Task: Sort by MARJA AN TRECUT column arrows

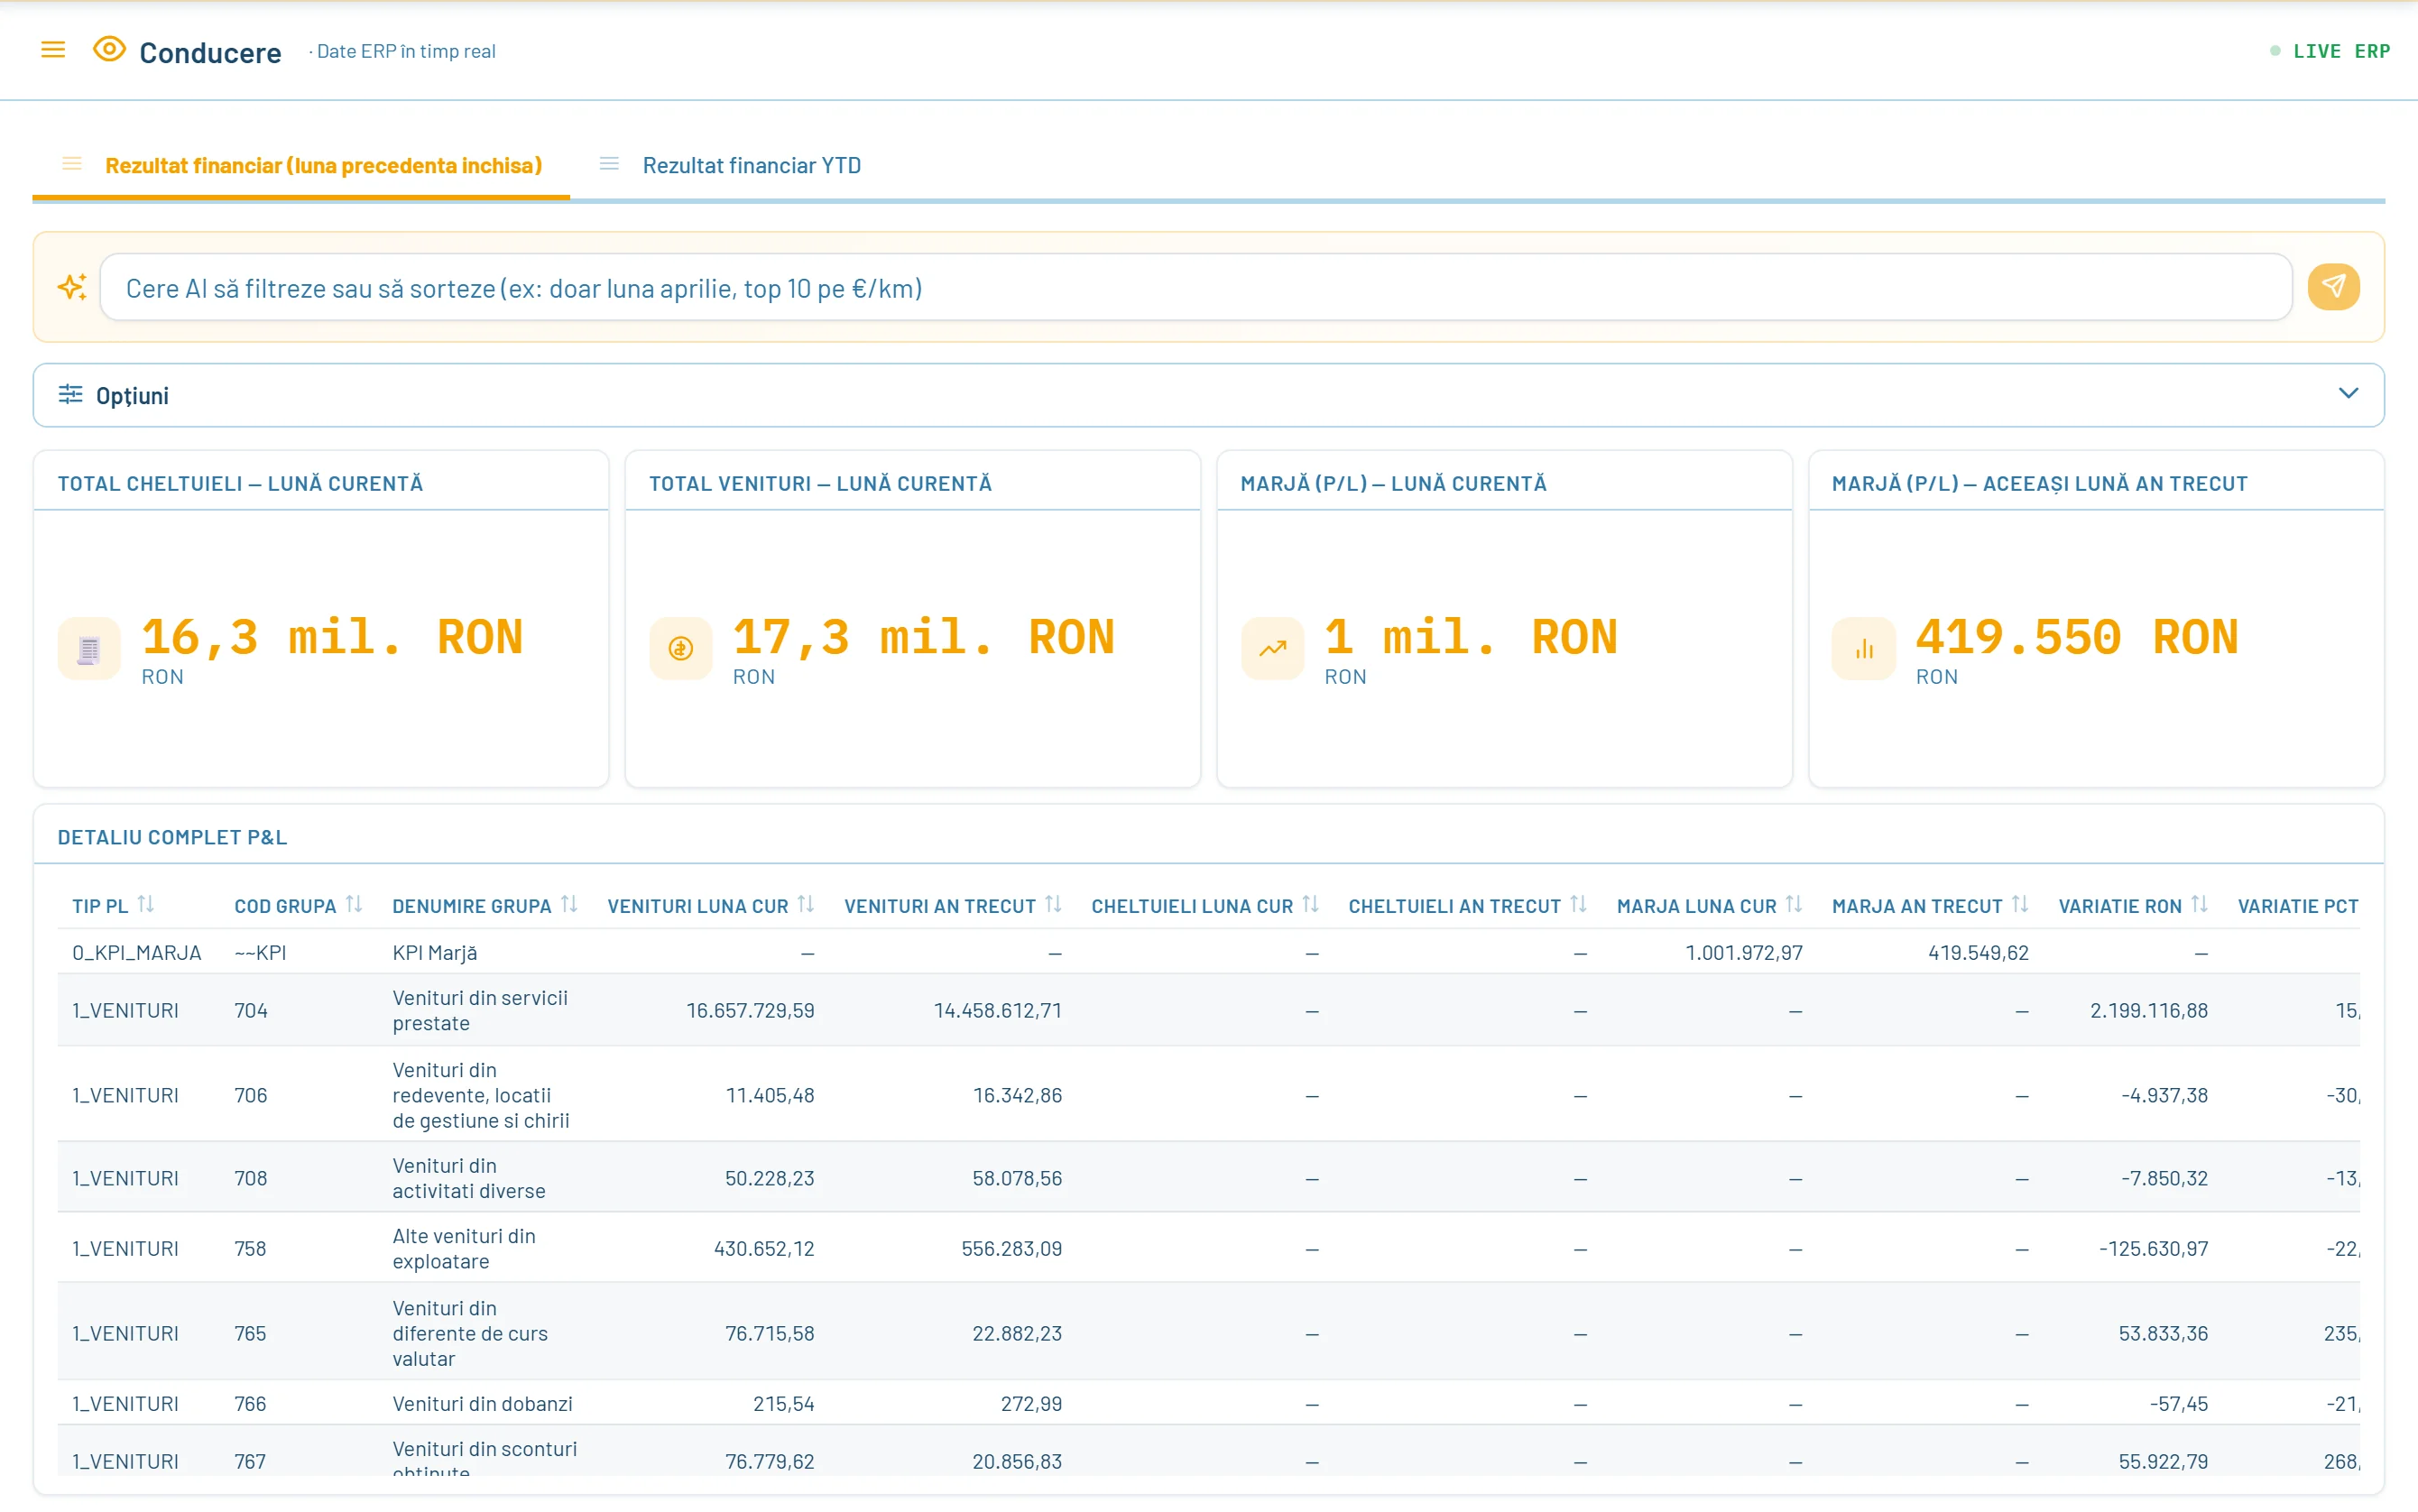Action: pyautogui.click(x=2020, y=904)
